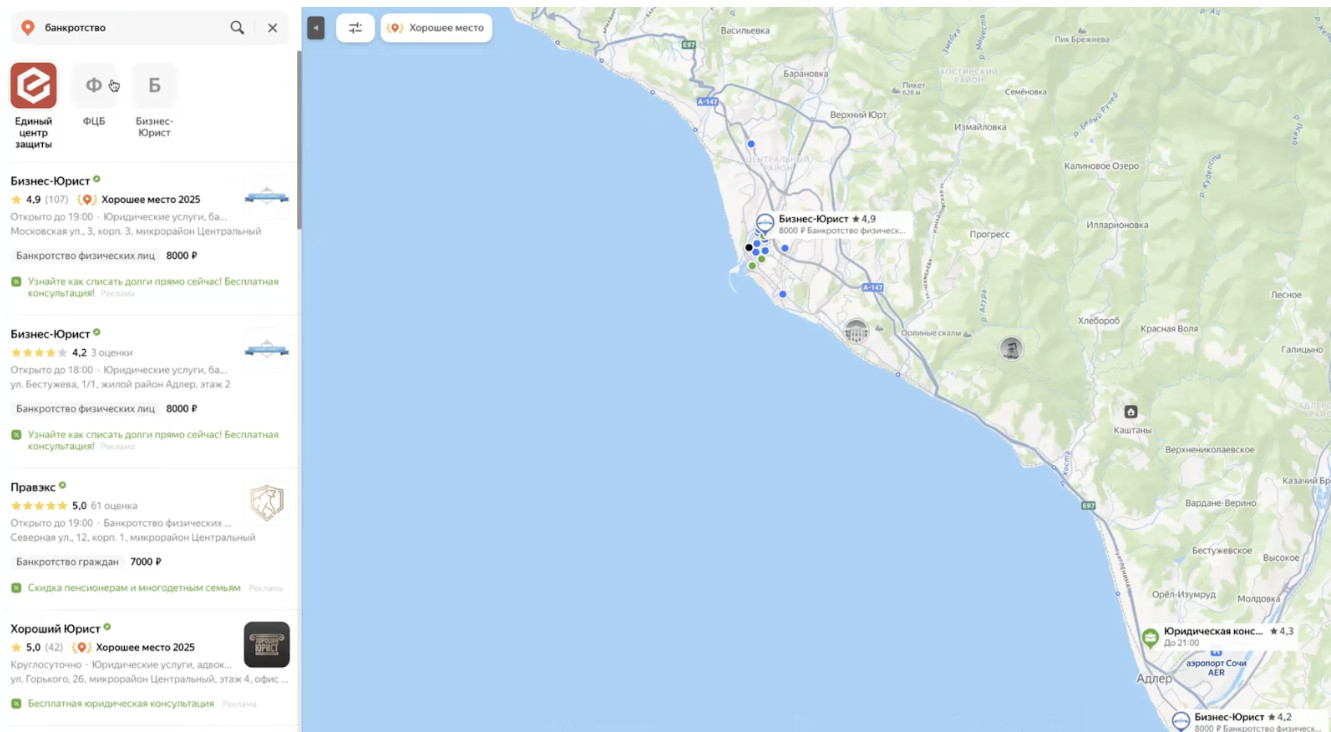Click "Банкротство физических лиц" chip for the Бестужева listing
Image resolution: width=1331 pixels, height=732 pixels.
tap(86, 409)
